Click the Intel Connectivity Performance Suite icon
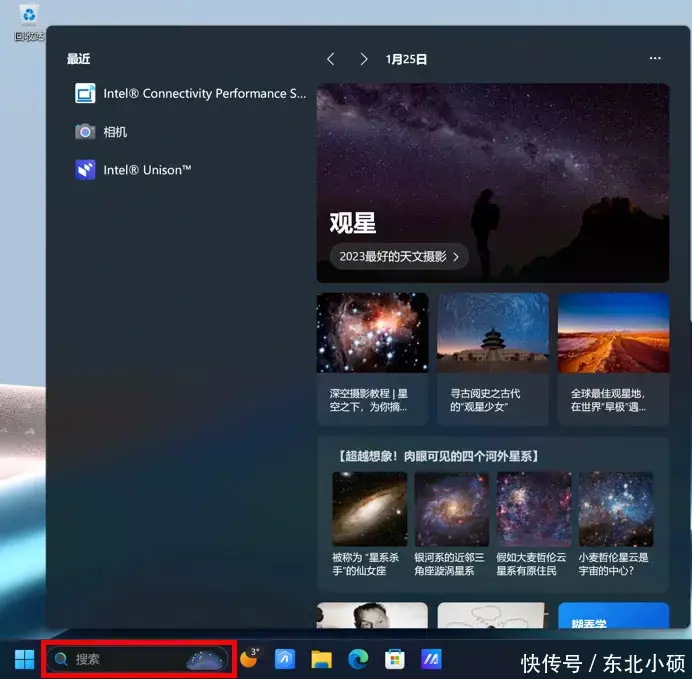 point(85,93)
